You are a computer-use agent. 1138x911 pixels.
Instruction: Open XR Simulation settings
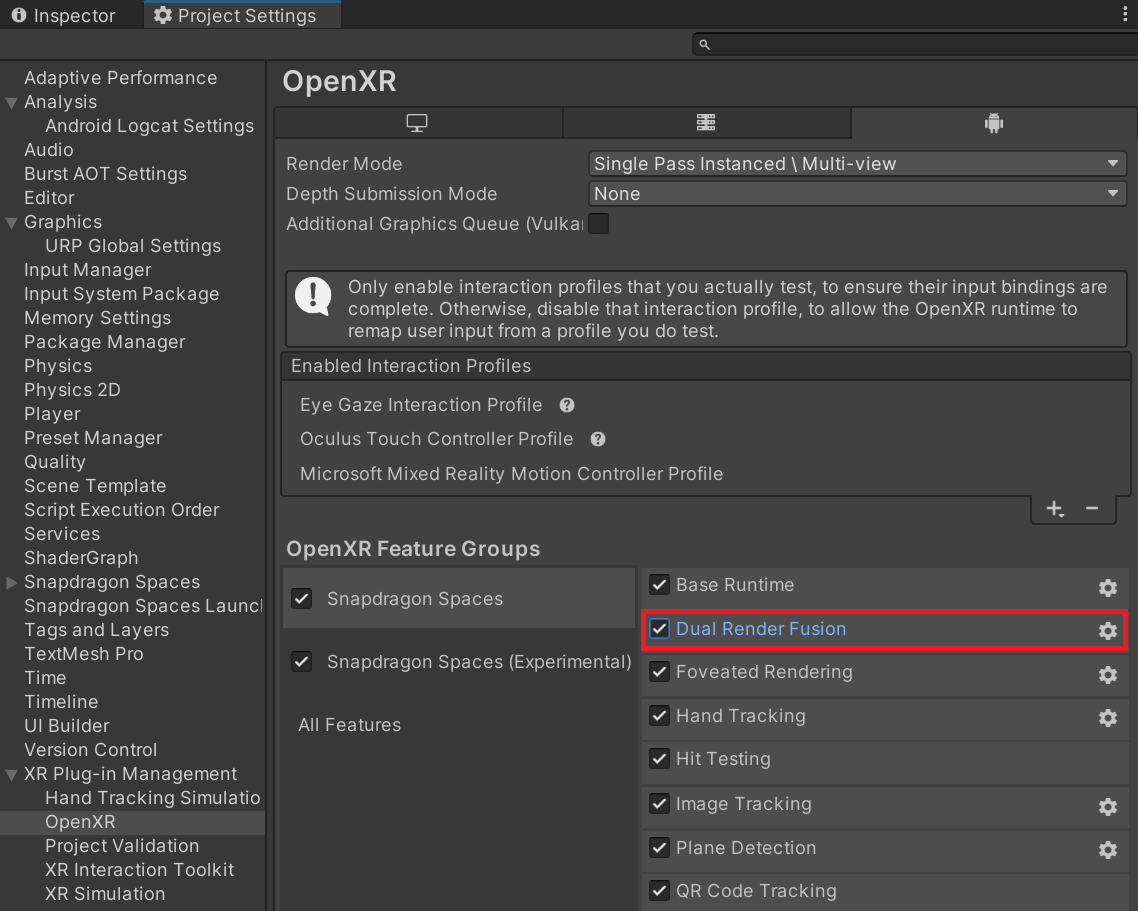[x=105, y=893]
